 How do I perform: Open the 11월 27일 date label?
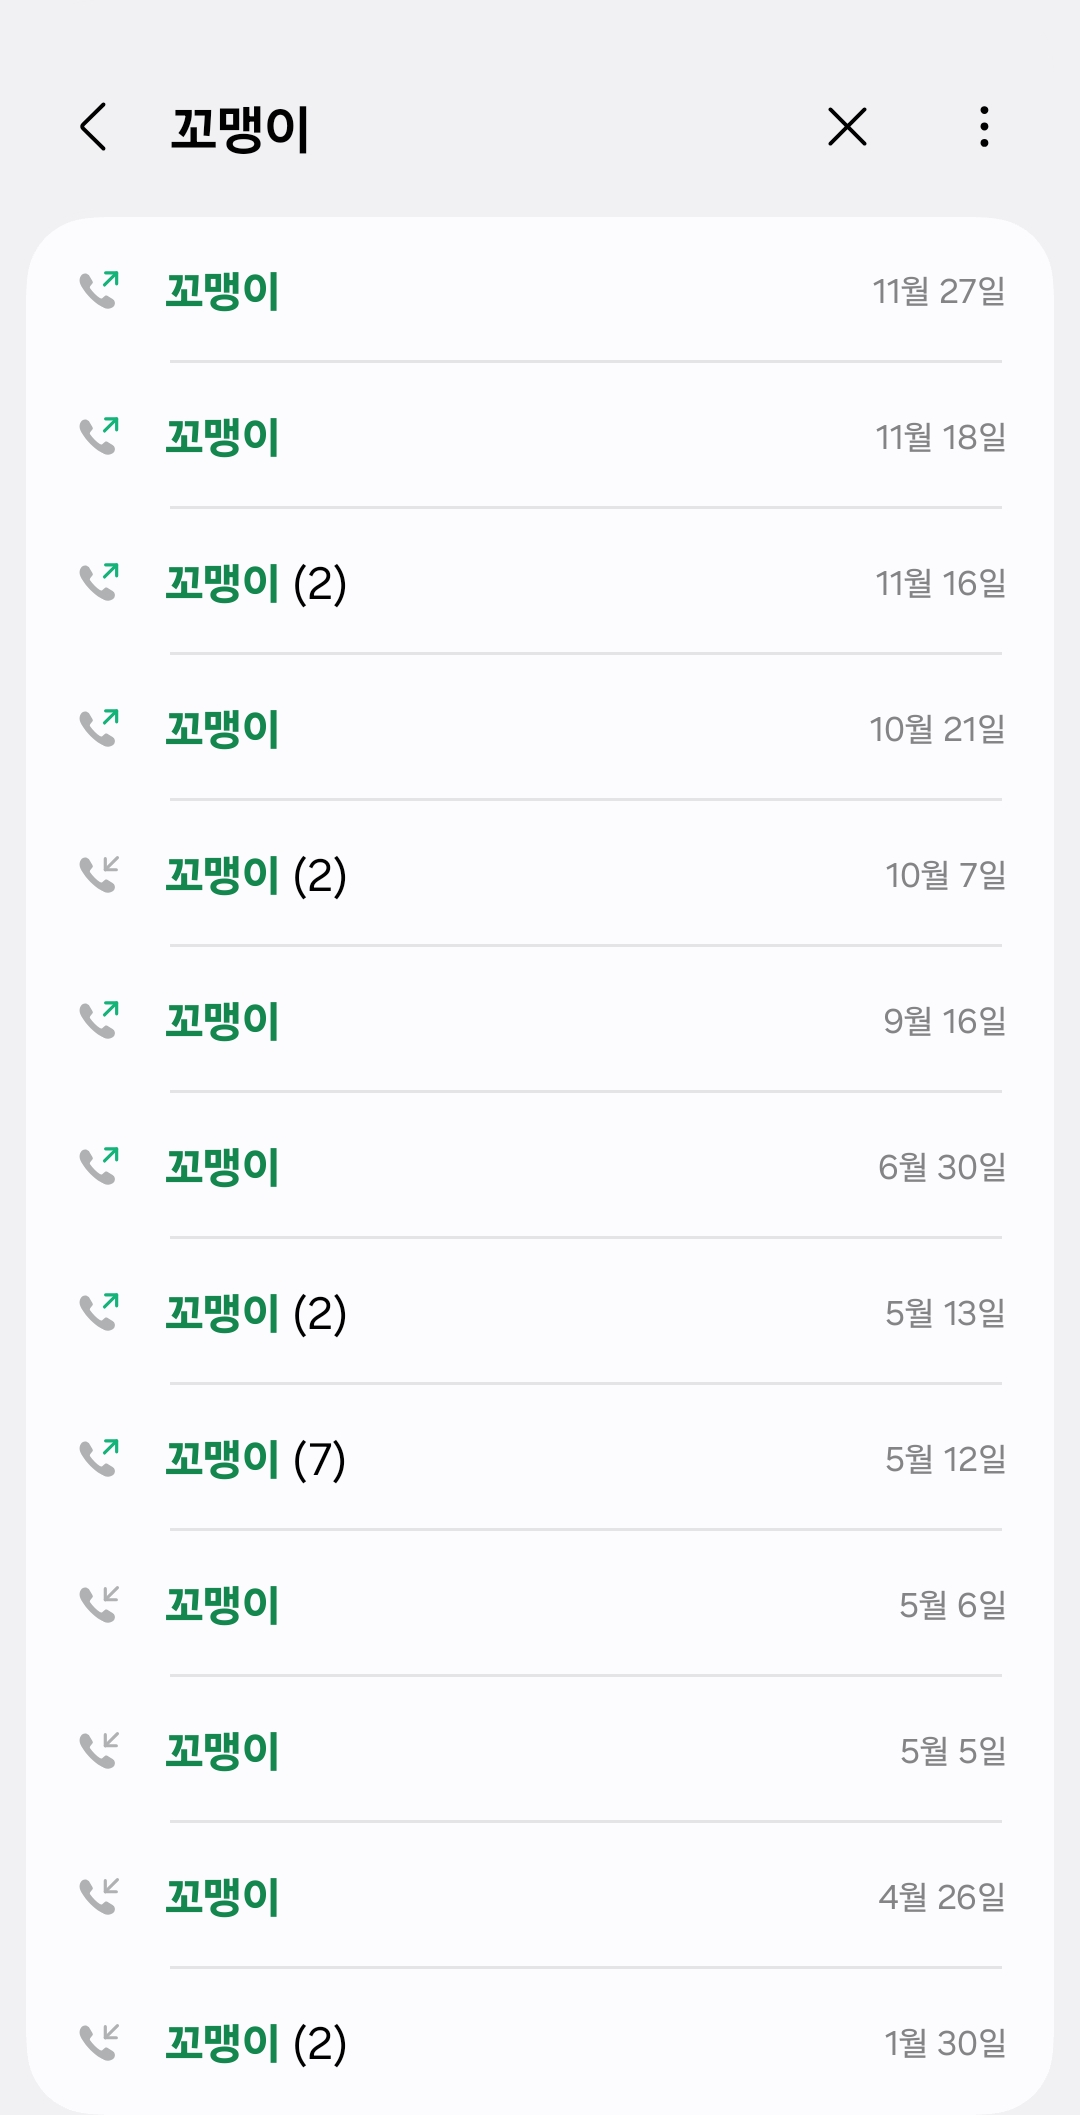coord(938,291)
